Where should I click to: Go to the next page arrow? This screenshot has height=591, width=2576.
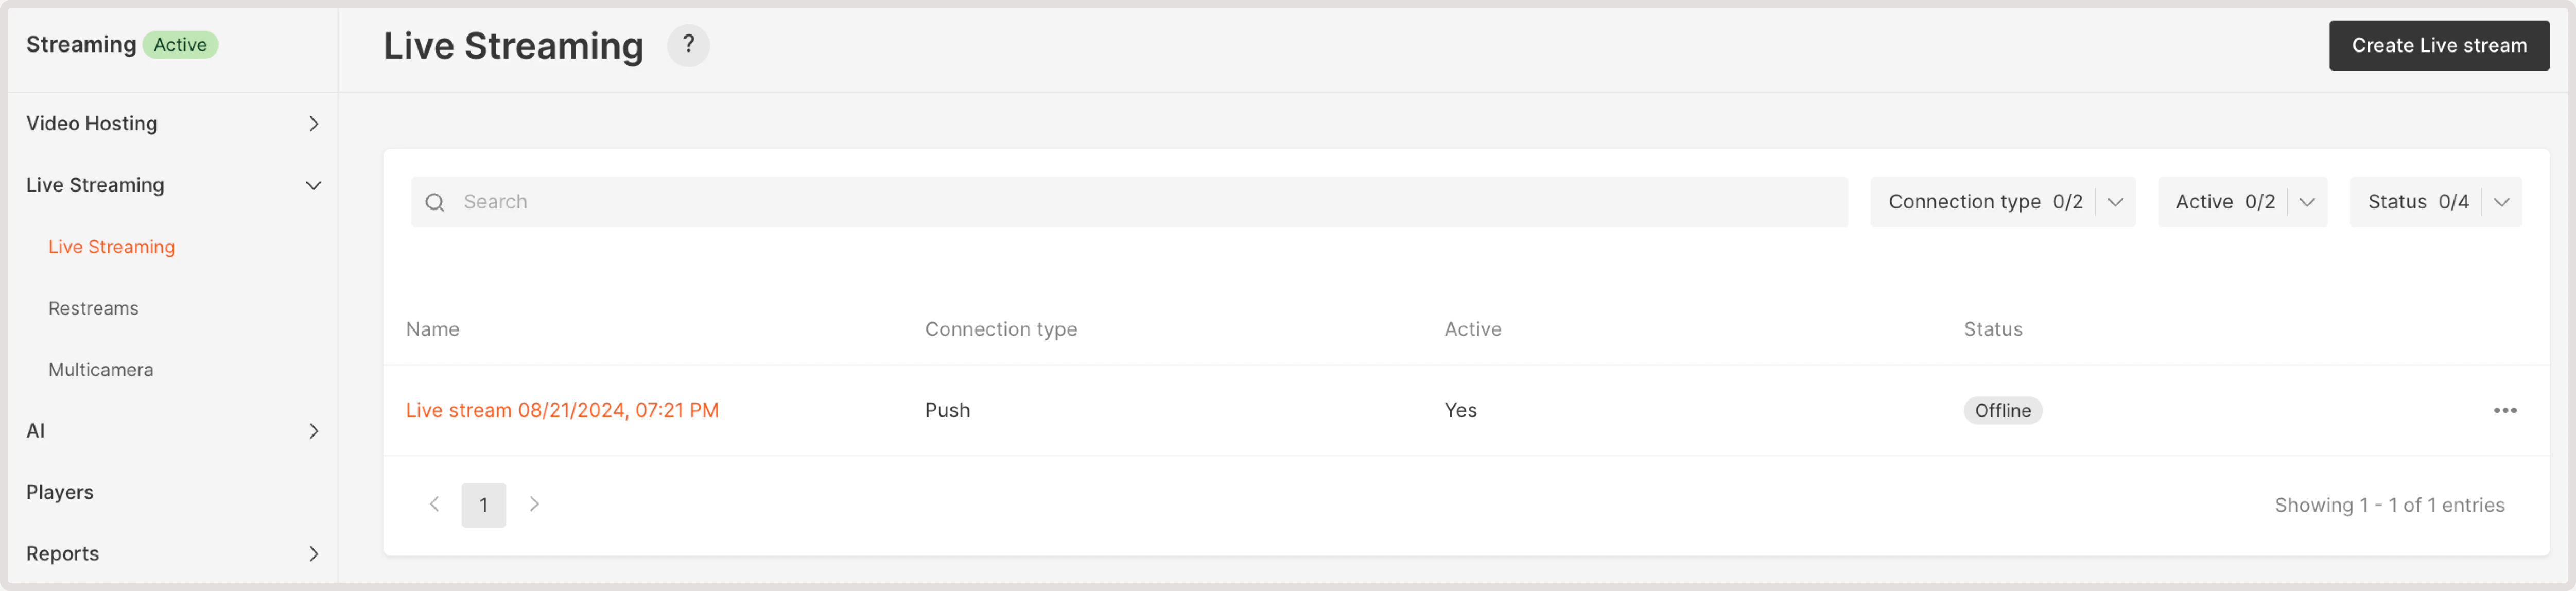(534, 504)
